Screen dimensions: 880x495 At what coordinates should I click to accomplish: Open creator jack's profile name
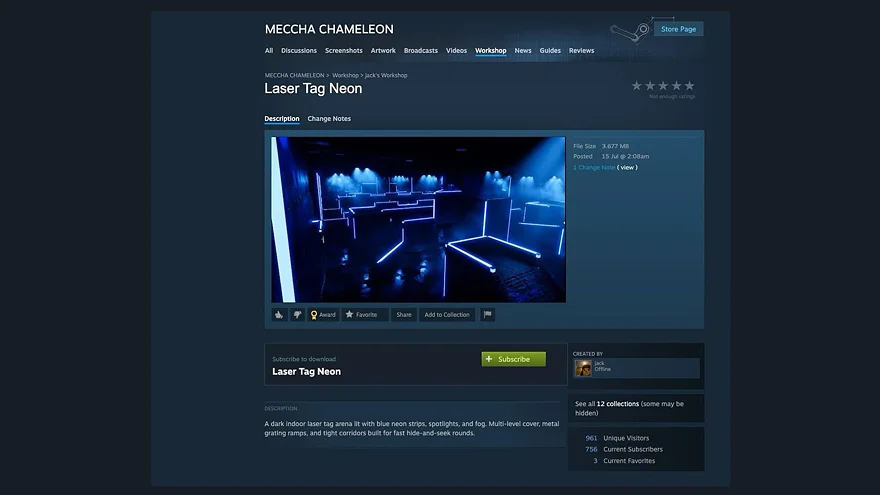599,363
